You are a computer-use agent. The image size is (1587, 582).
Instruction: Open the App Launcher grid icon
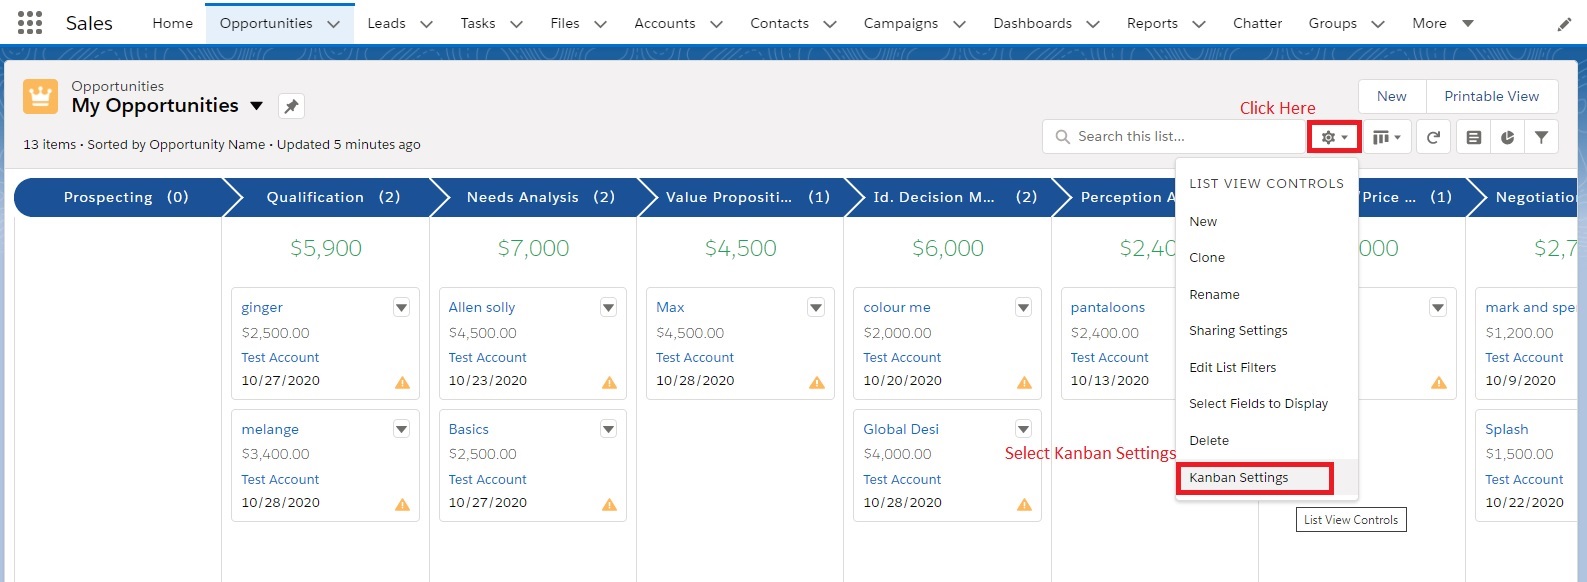tap(30, 23)
